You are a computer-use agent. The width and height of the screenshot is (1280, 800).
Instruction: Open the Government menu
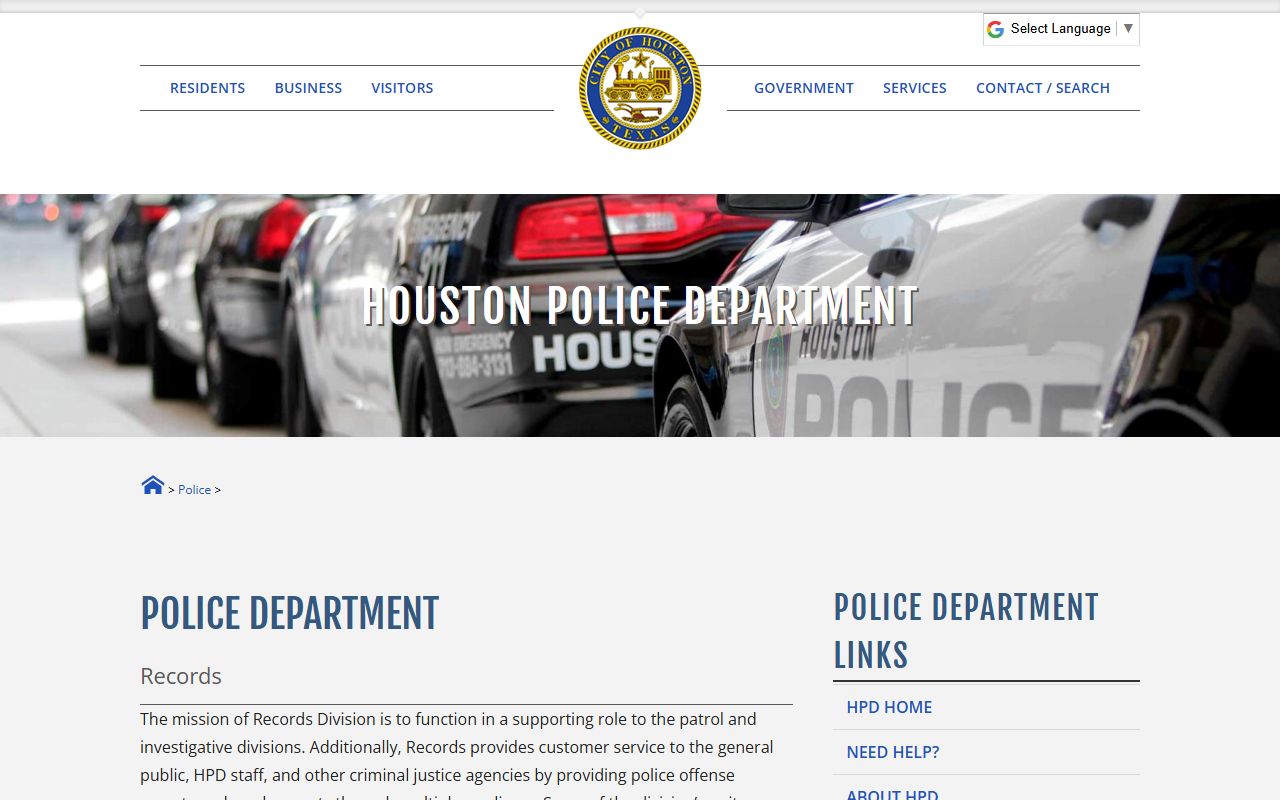point(804,88)
